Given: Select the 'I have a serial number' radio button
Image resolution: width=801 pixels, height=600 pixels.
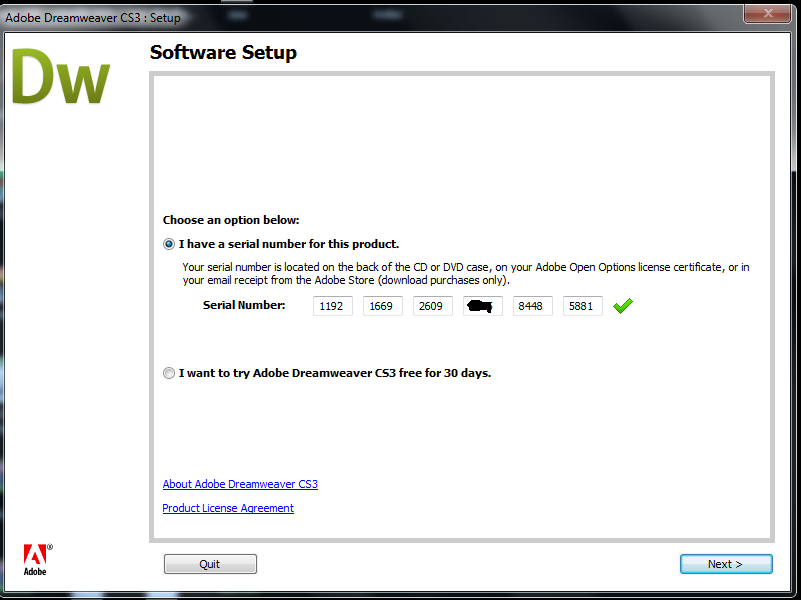Looking at the screenshot, I should coord(169,244).
